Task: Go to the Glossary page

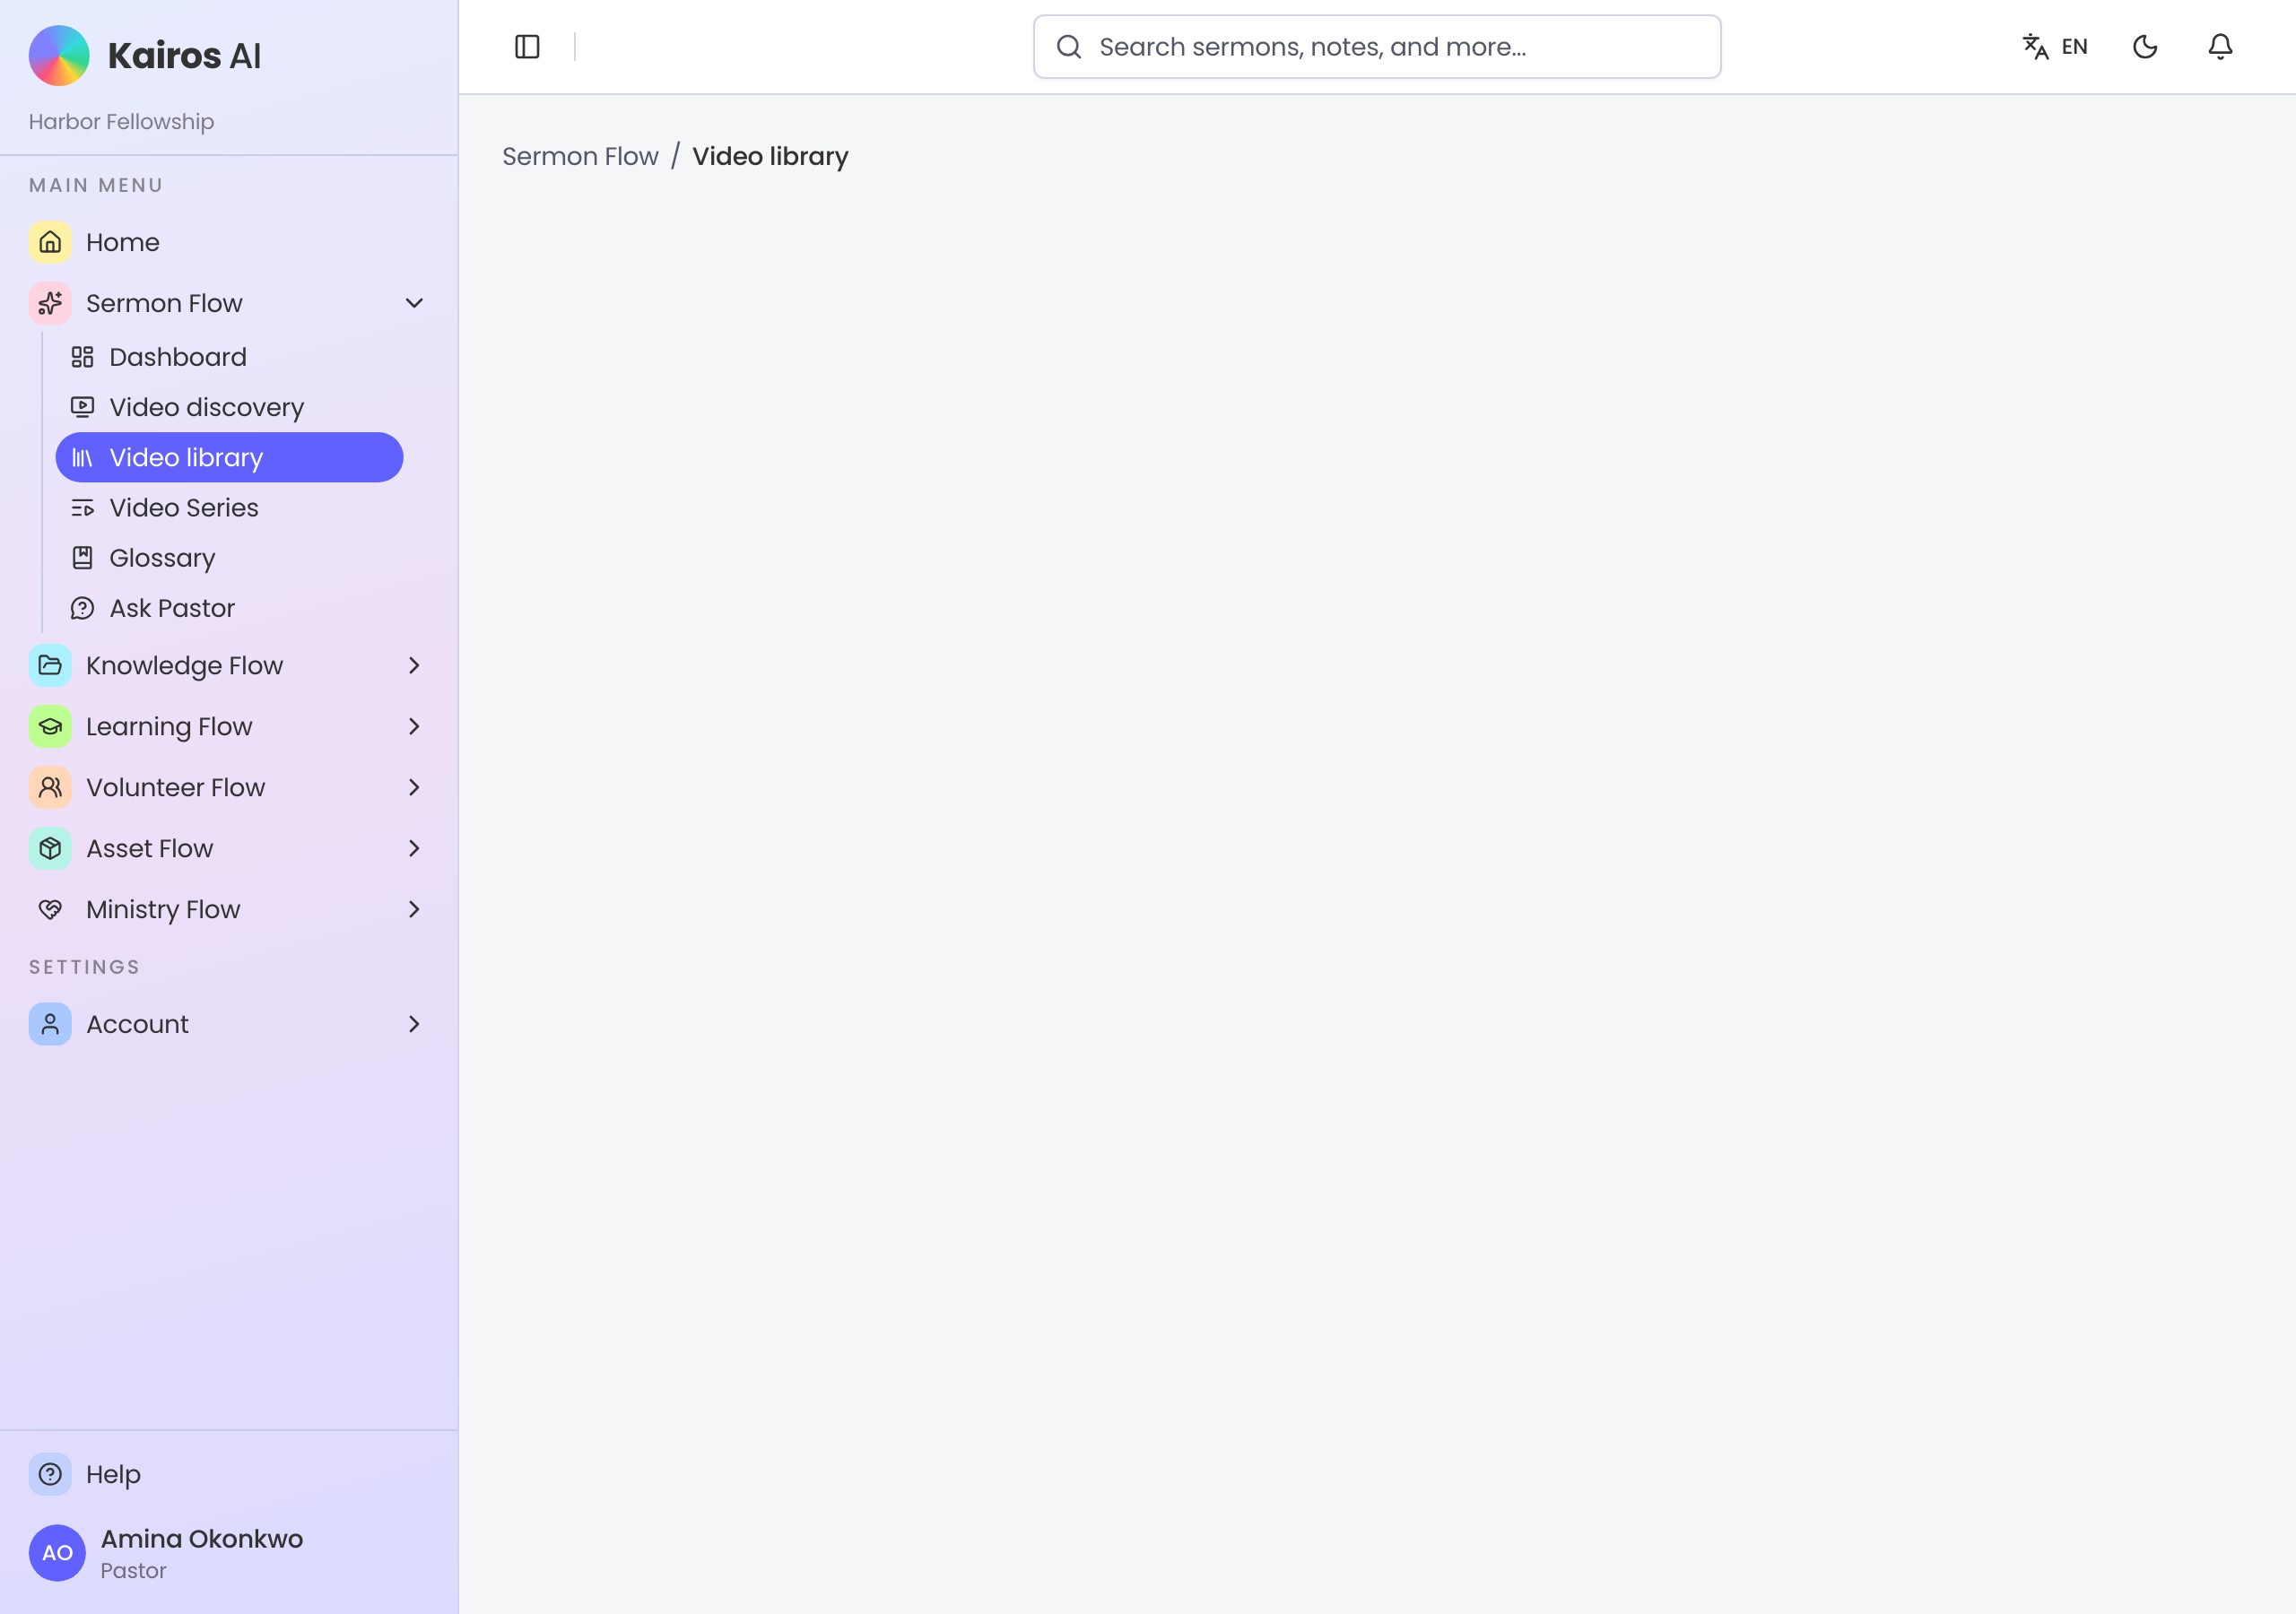Action: tap(229, 558)
